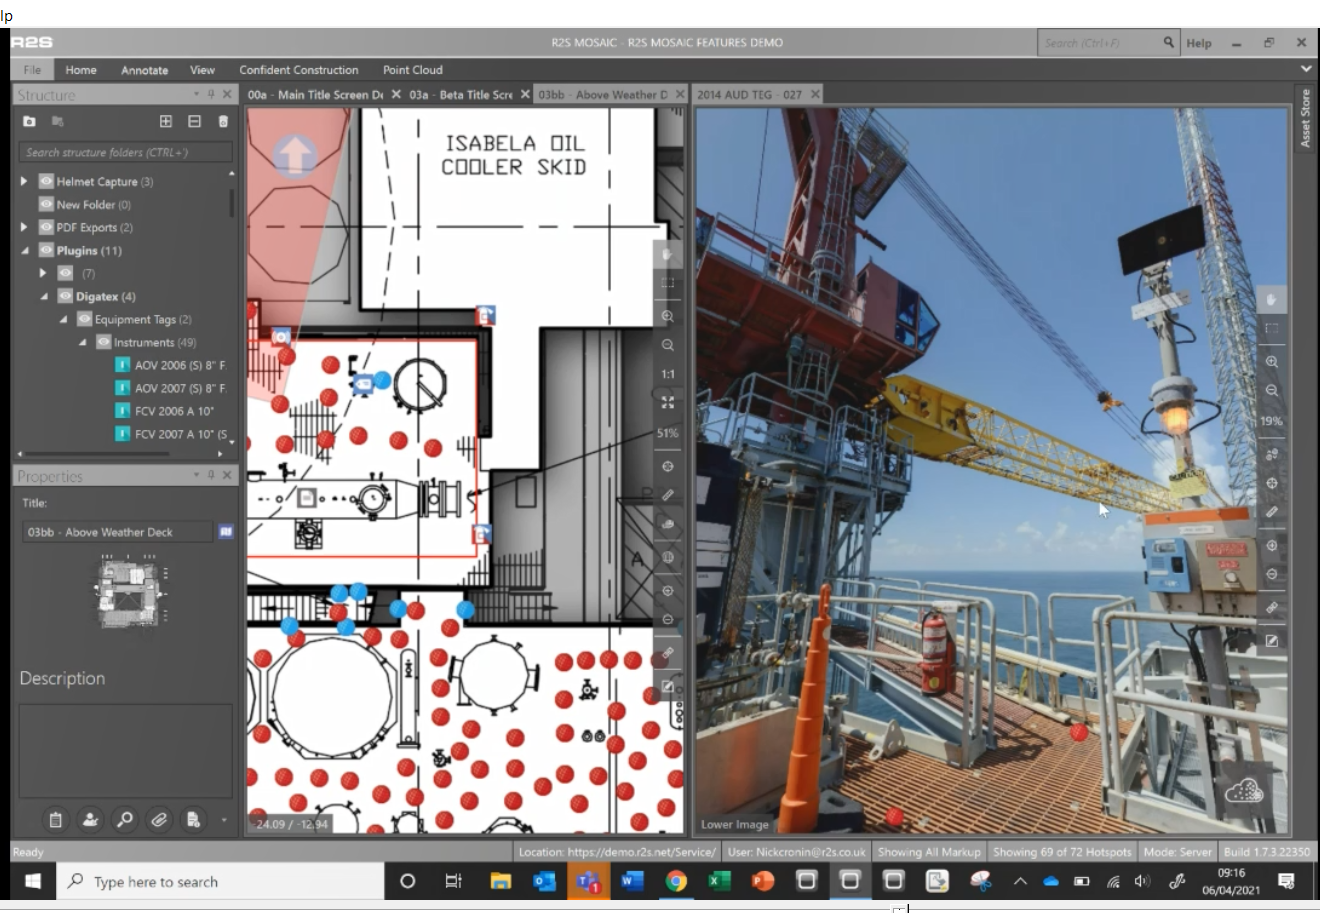This screenshot has width=1320, height=913.
Task: Expand the unnamed (7) subfolder
Action: 43,273
